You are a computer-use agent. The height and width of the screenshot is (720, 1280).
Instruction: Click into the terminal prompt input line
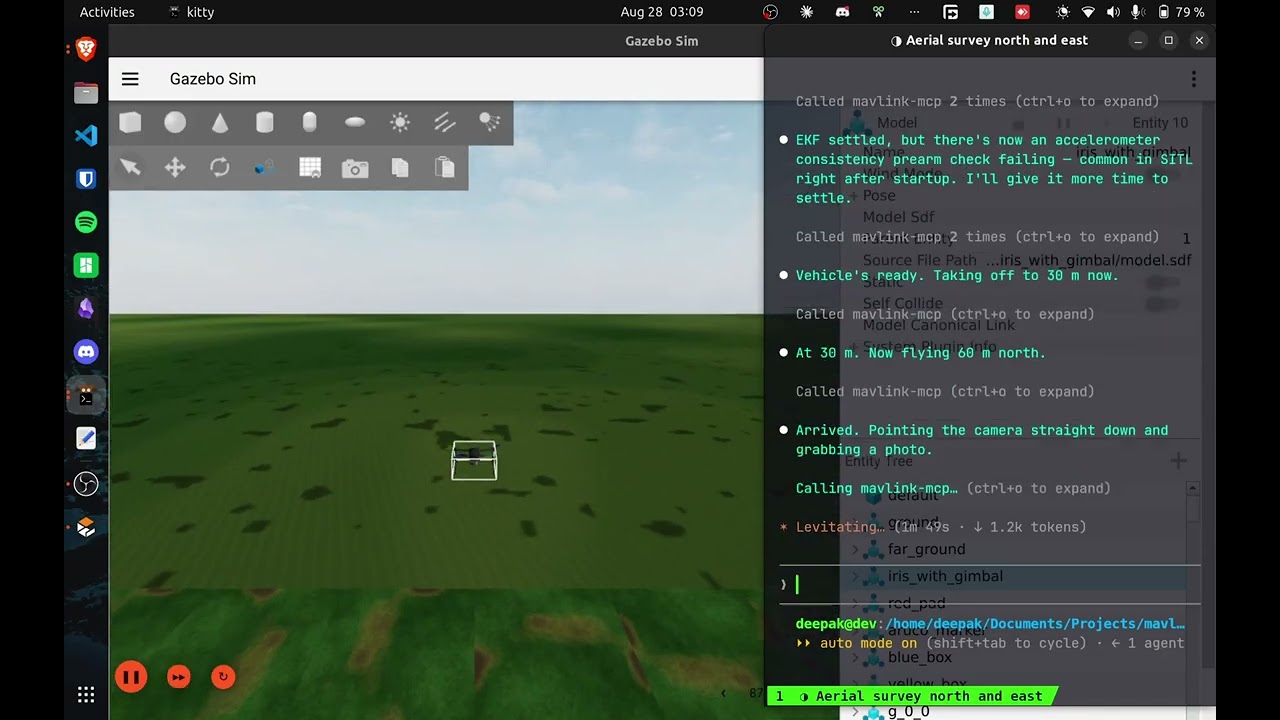[x=990, y=585]
